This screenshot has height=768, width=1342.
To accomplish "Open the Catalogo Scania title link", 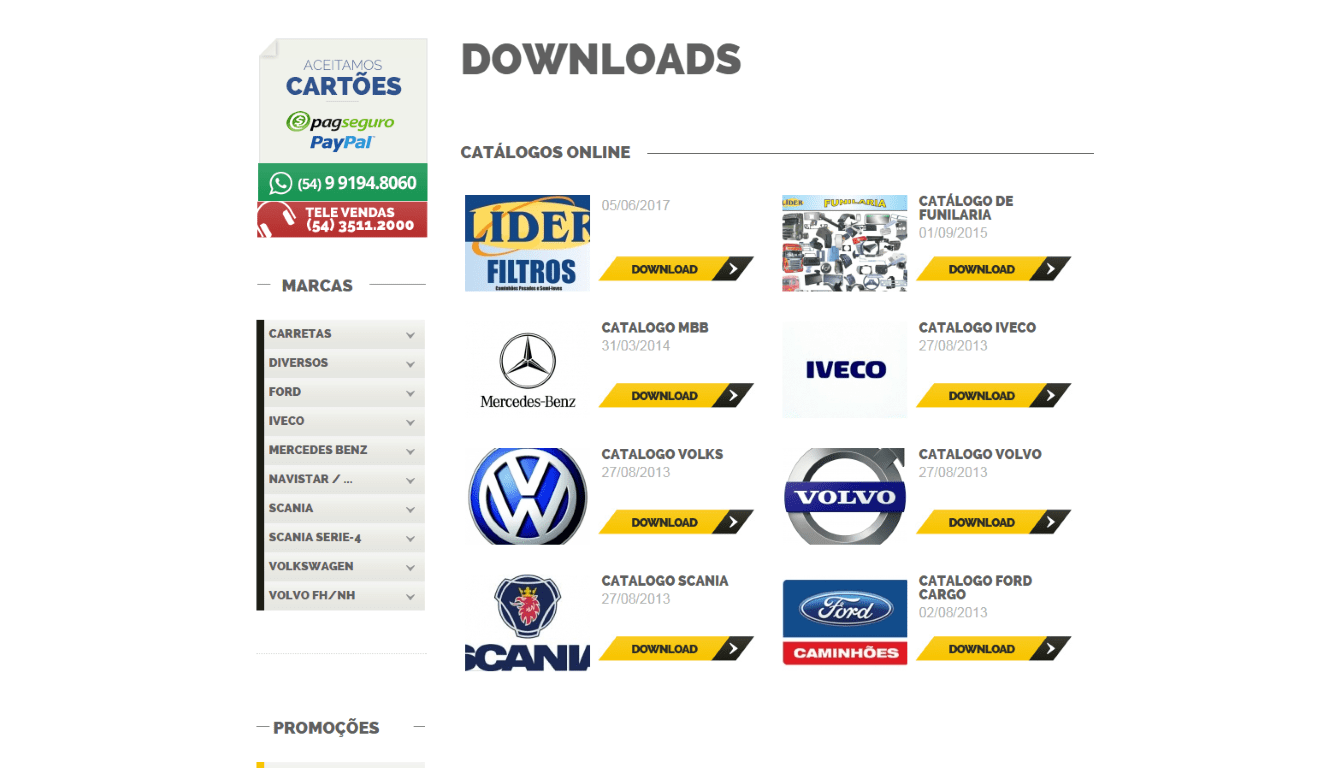I will coord(665,581).
